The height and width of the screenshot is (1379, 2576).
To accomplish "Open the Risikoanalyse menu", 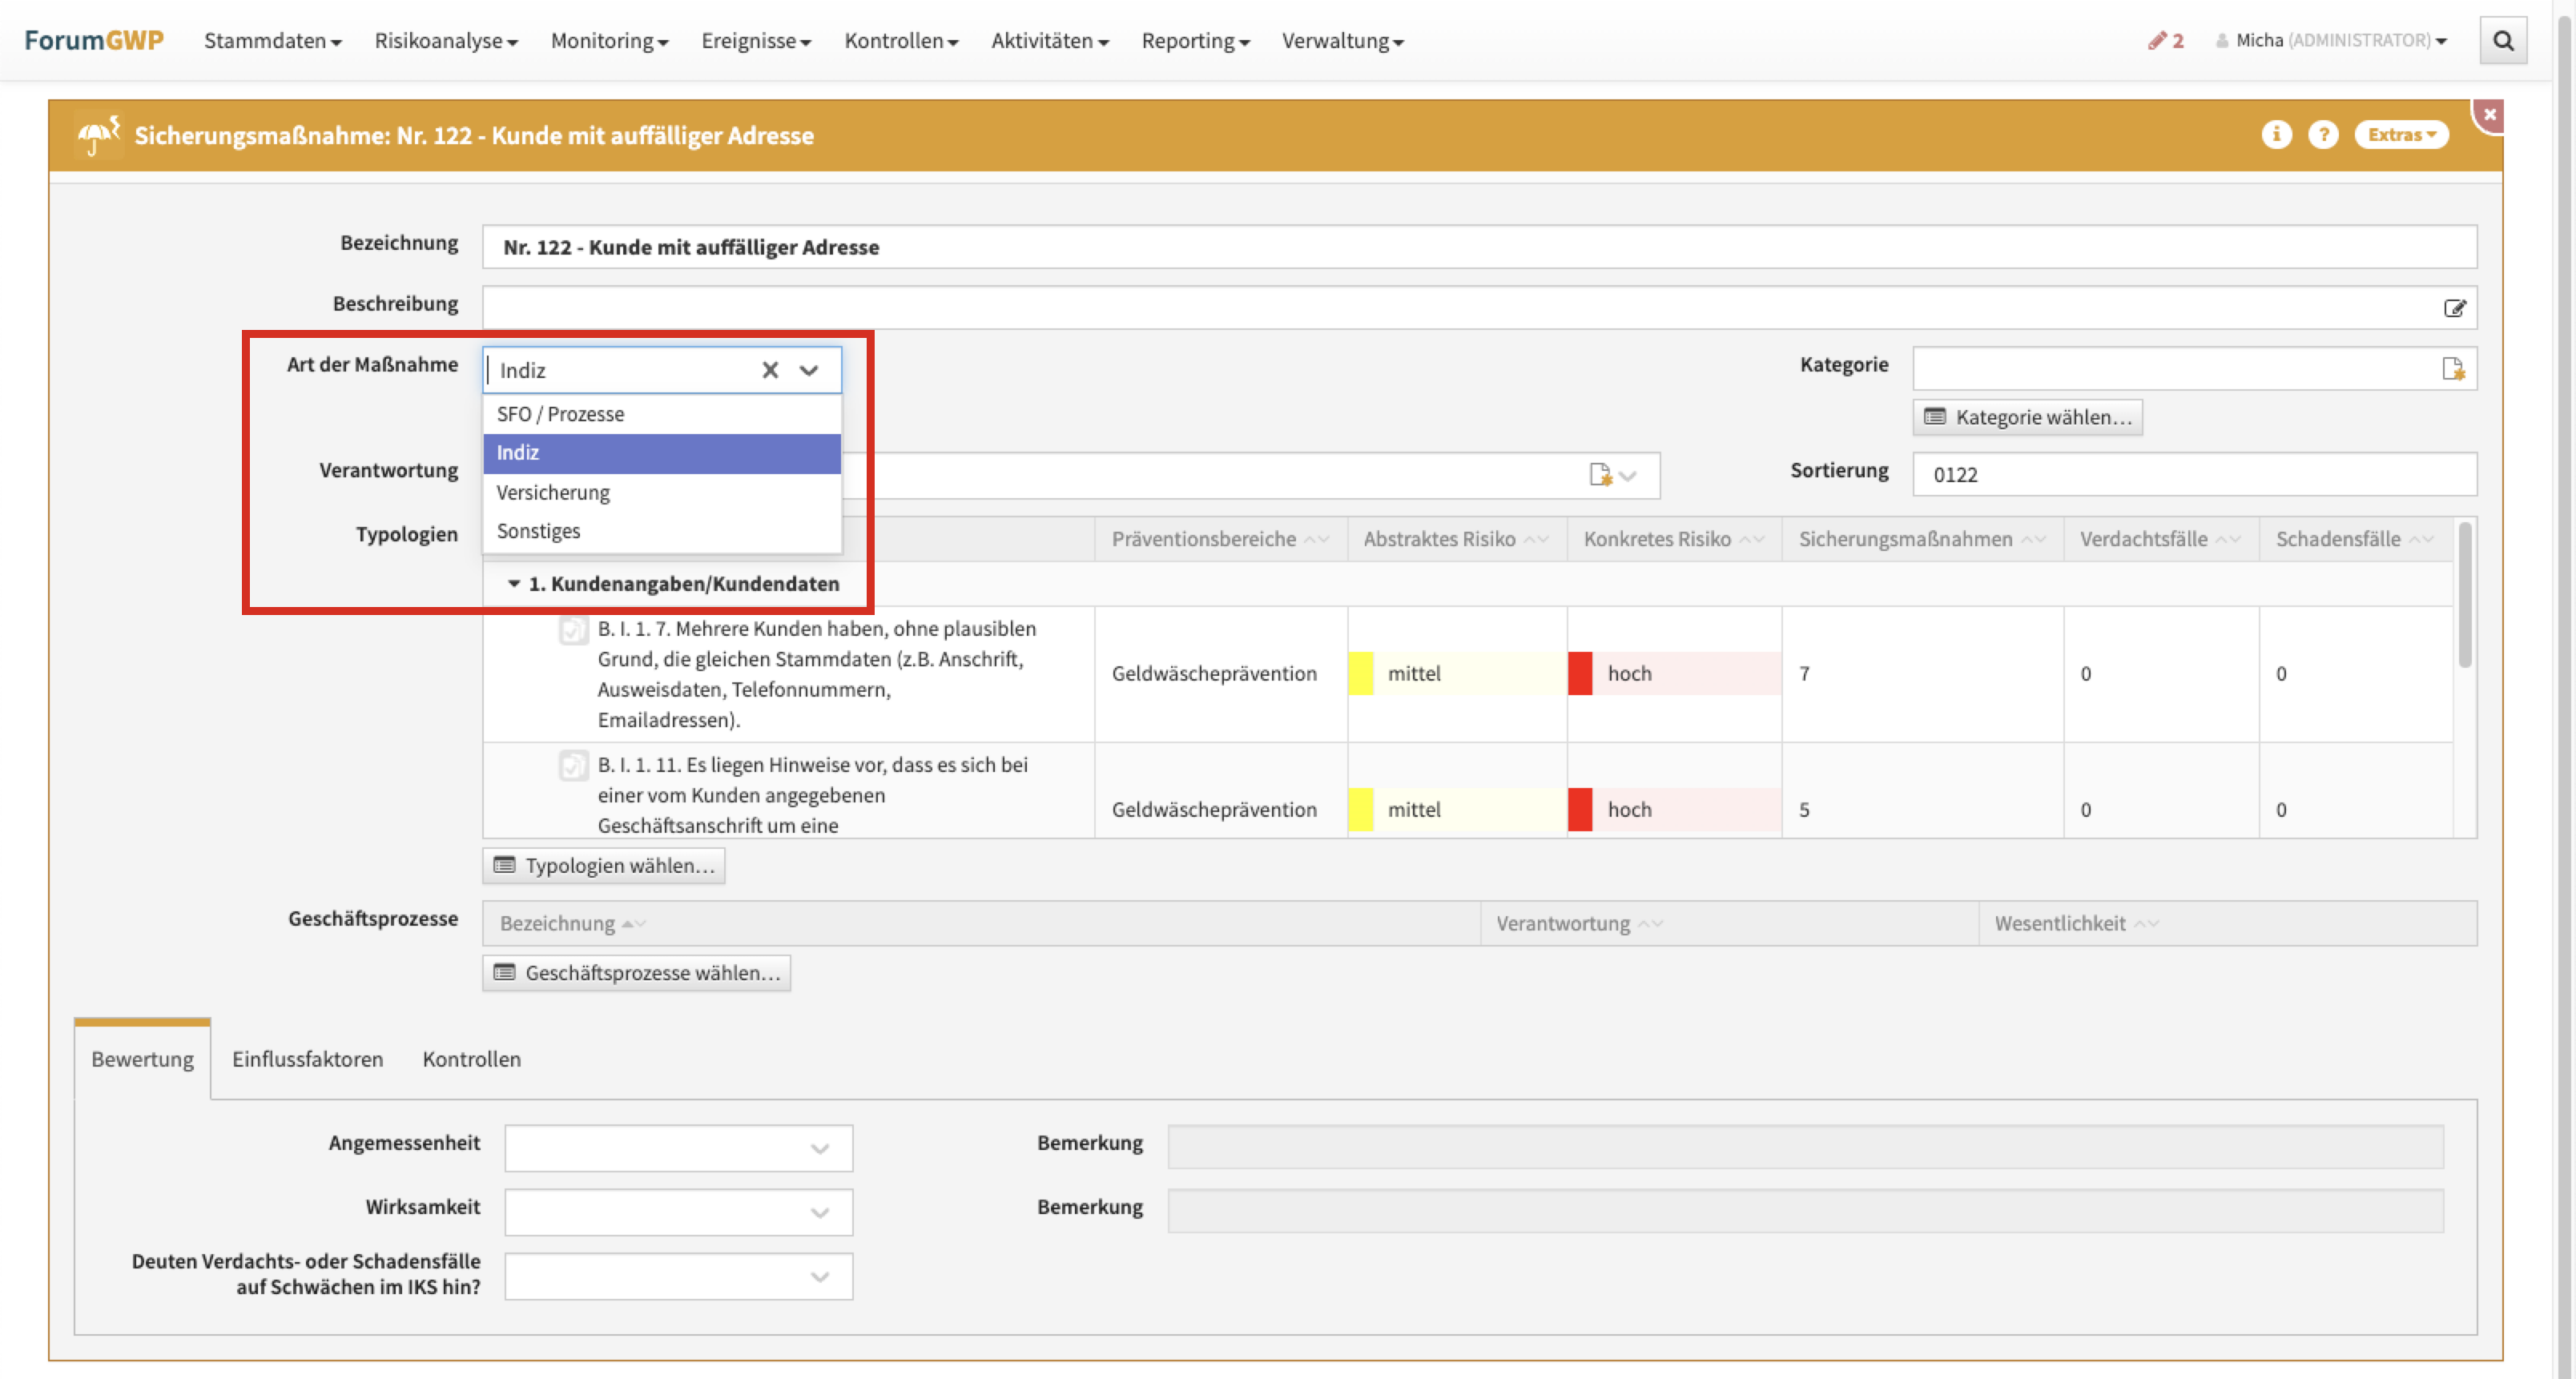I will tap(445, 41).
